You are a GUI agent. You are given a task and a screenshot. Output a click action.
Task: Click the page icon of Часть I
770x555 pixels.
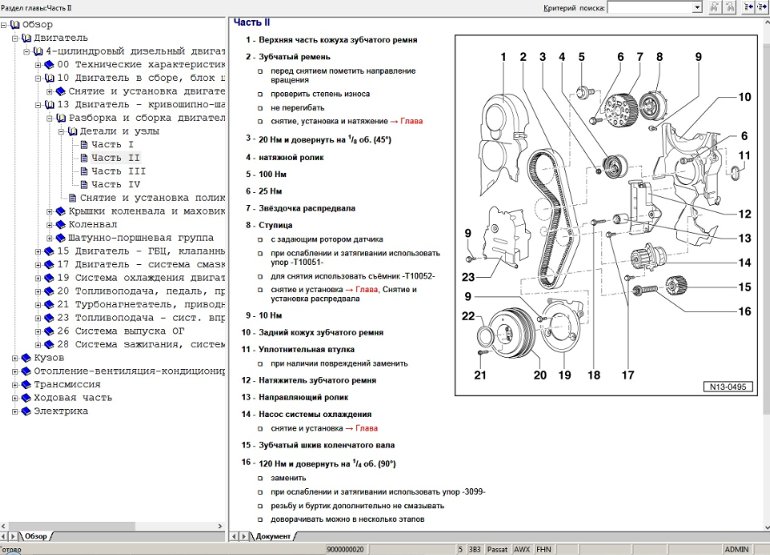pyautogui.click(x=84, y=144)
